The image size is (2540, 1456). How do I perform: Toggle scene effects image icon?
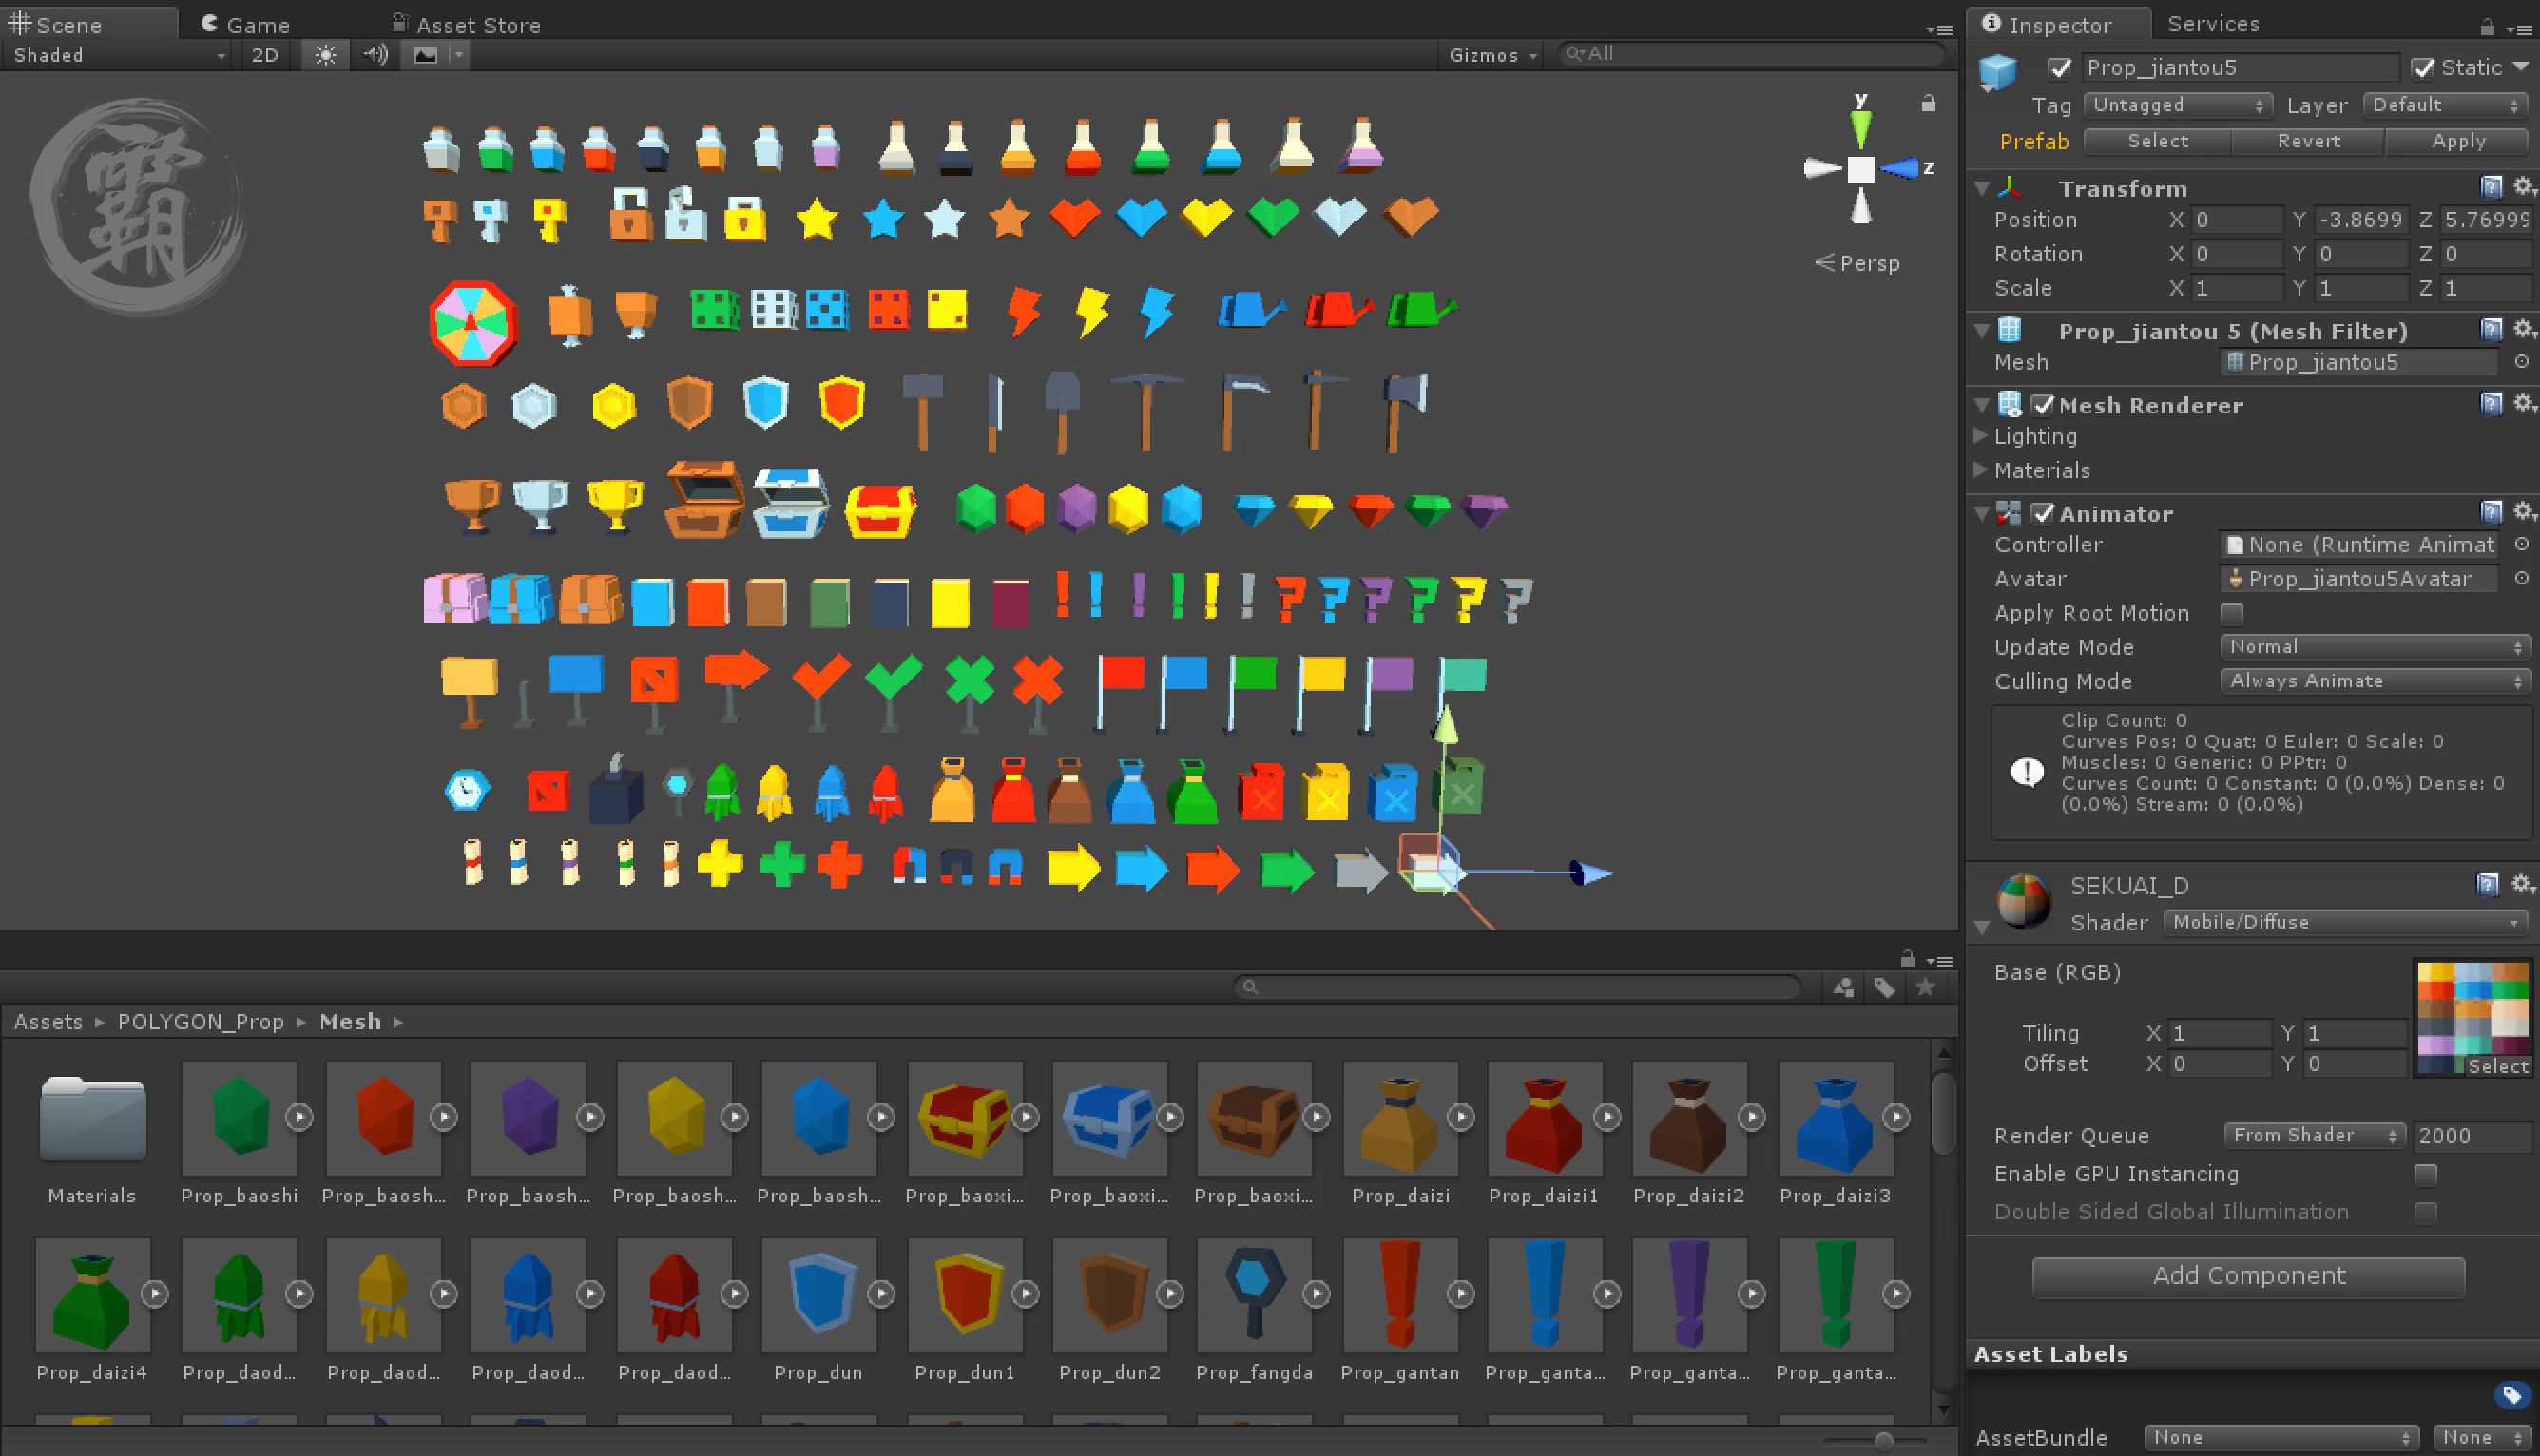tap(426, 55)
